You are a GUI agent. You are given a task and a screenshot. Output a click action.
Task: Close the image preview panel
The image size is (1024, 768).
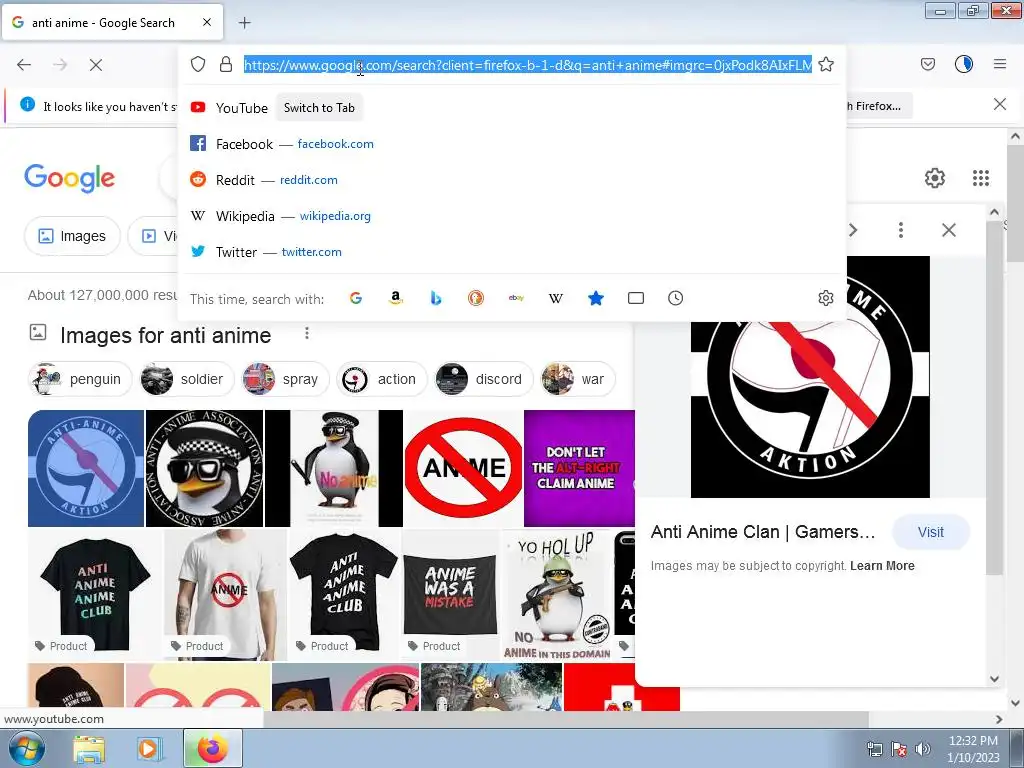pyautogui.click(x=949, y=230)
